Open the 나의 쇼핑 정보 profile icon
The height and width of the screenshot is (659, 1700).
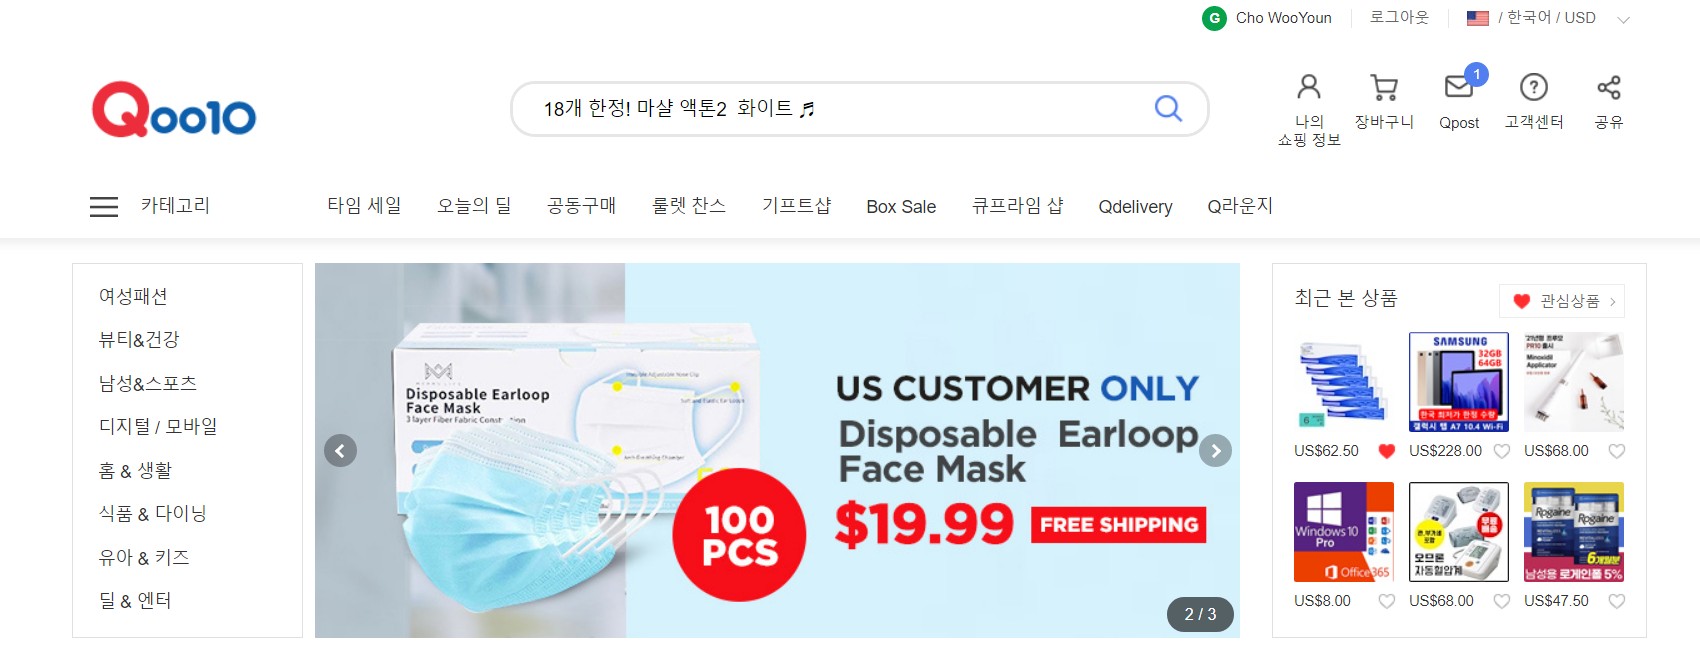pyautogui.click(x=1308, y=87)
